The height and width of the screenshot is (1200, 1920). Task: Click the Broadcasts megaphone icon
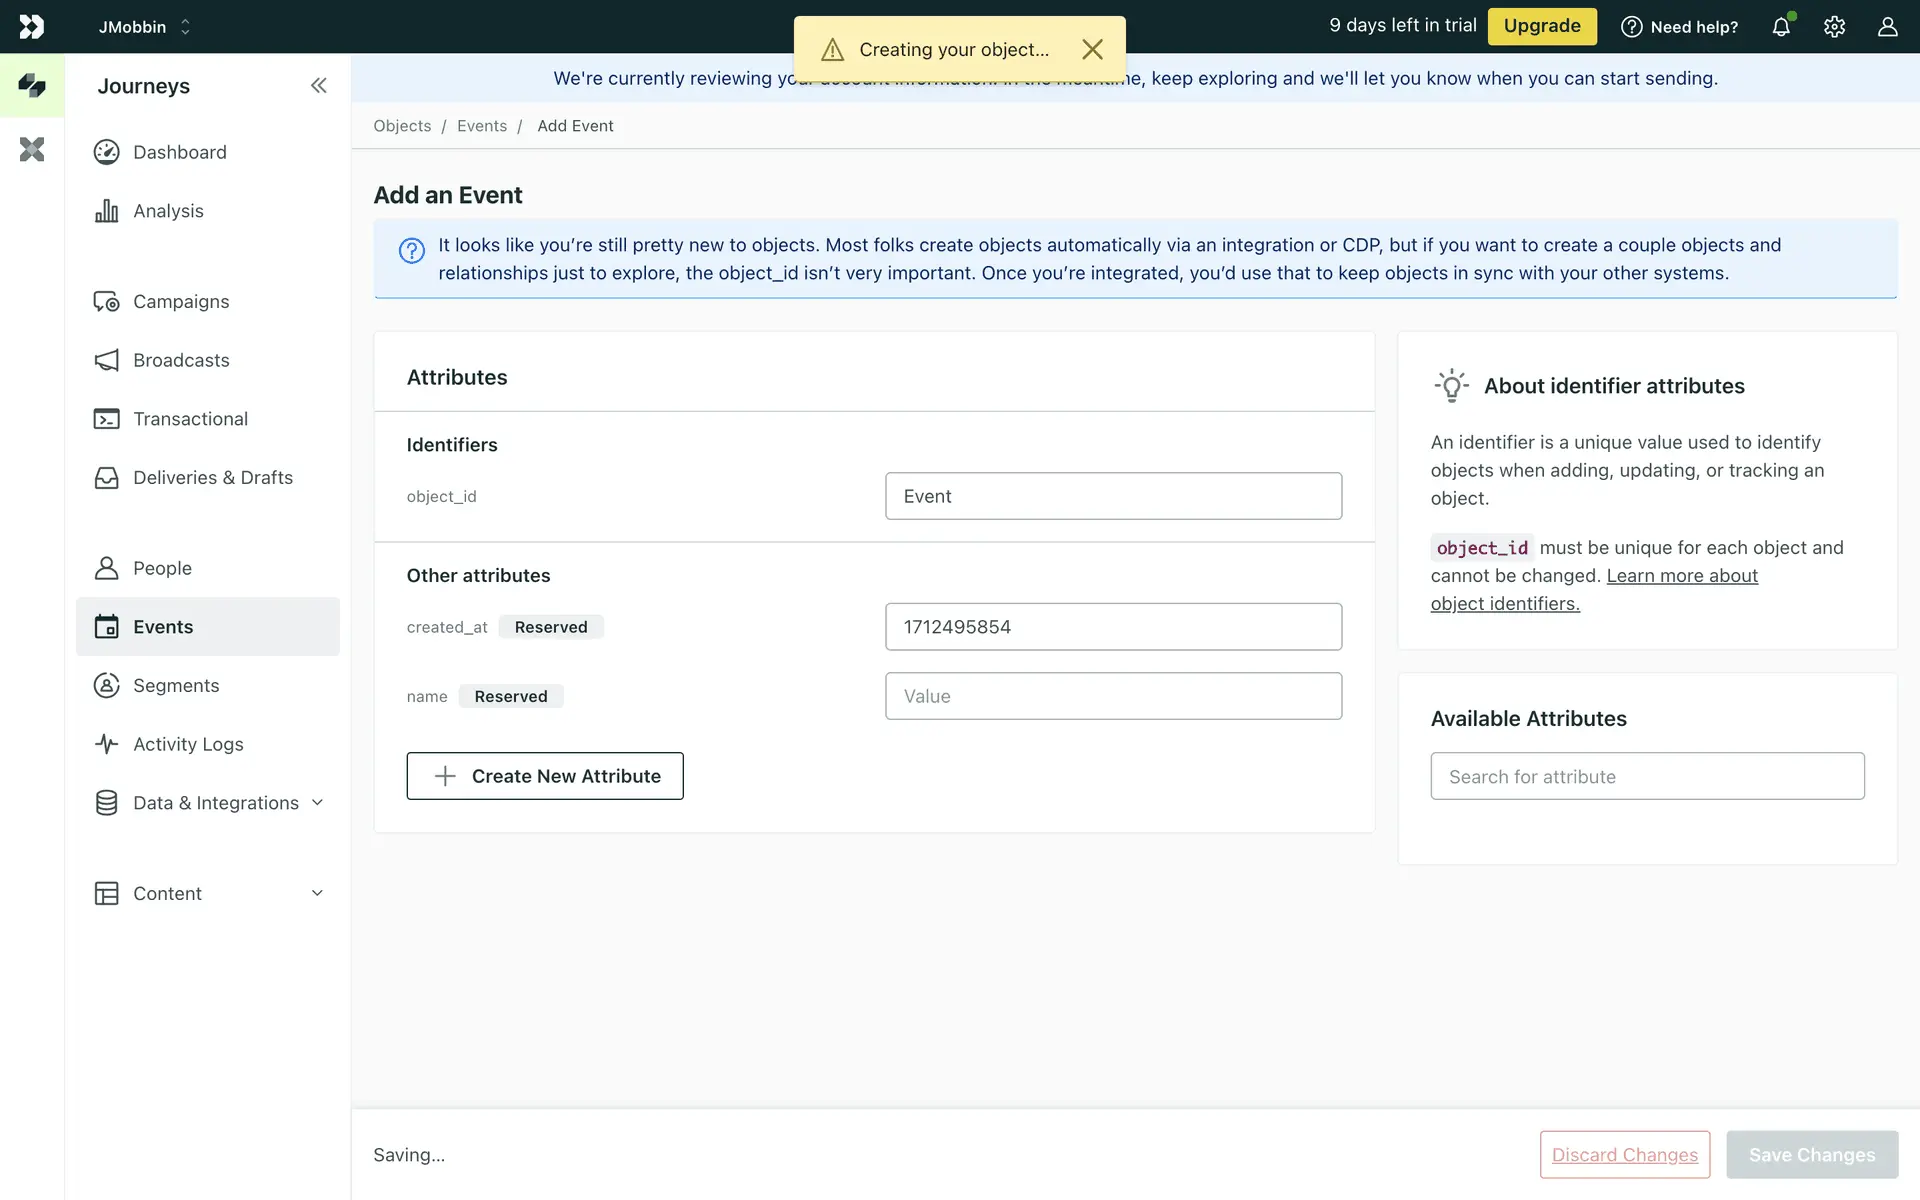tap(106, 360)
